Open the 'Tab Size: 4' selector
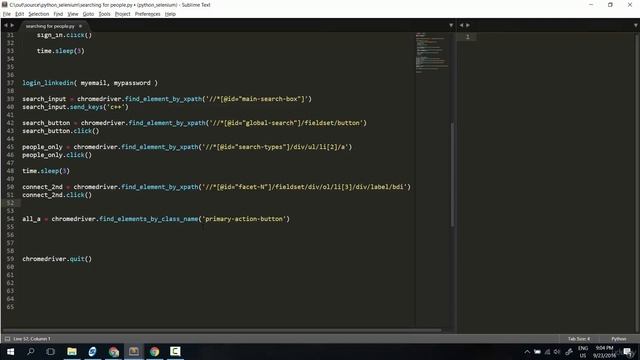 point(579,339)
